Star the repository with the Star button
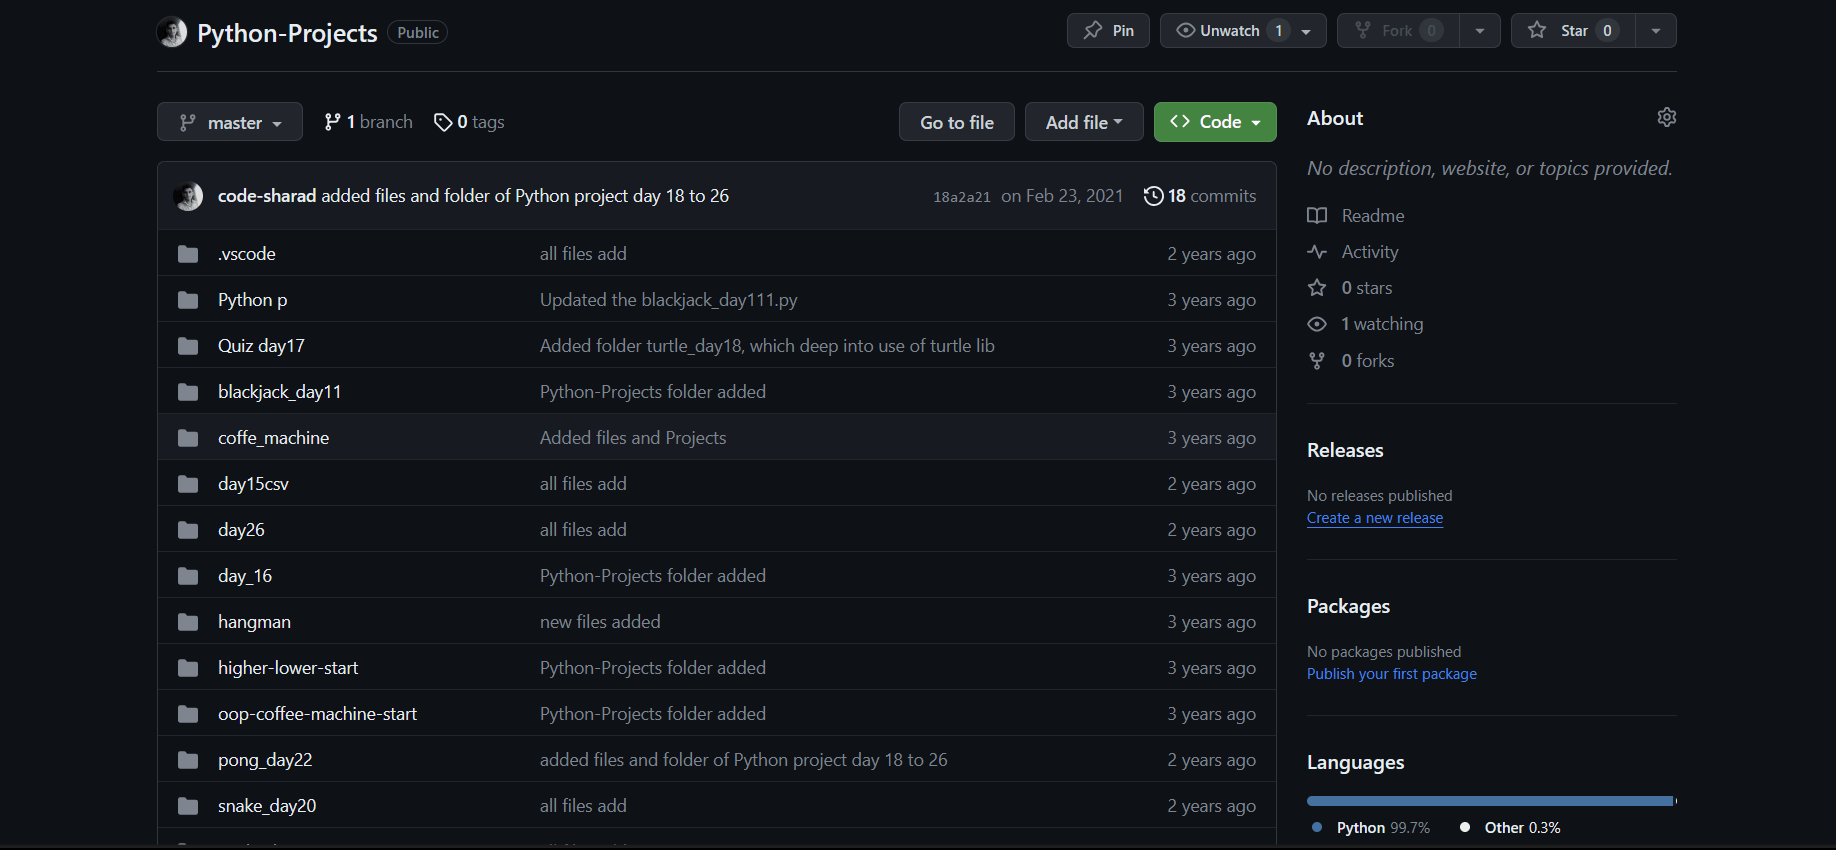Image resolution: width=1836 pixels, height=850 pixels. [x=1574, y=31]
